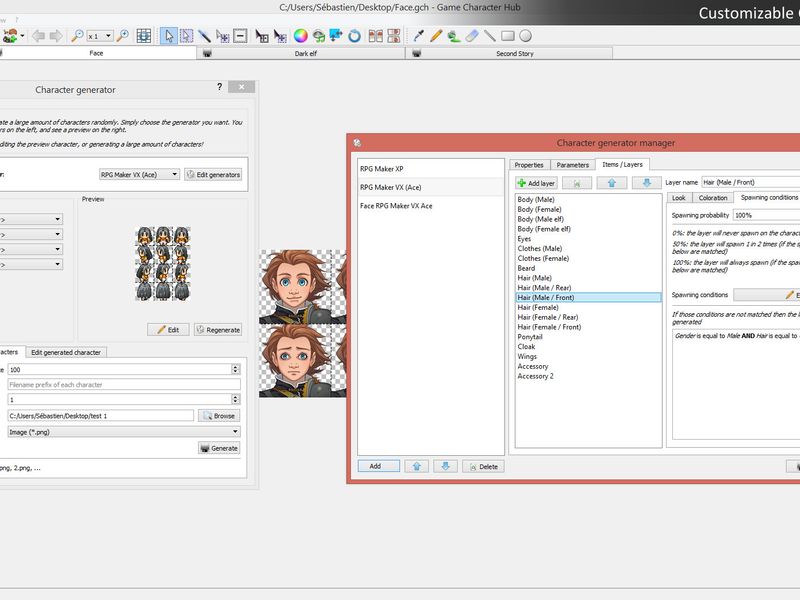Select the eyedropper tool
Image resolution: width=800 pixels, height=600 pixels.
click(419, 36)
